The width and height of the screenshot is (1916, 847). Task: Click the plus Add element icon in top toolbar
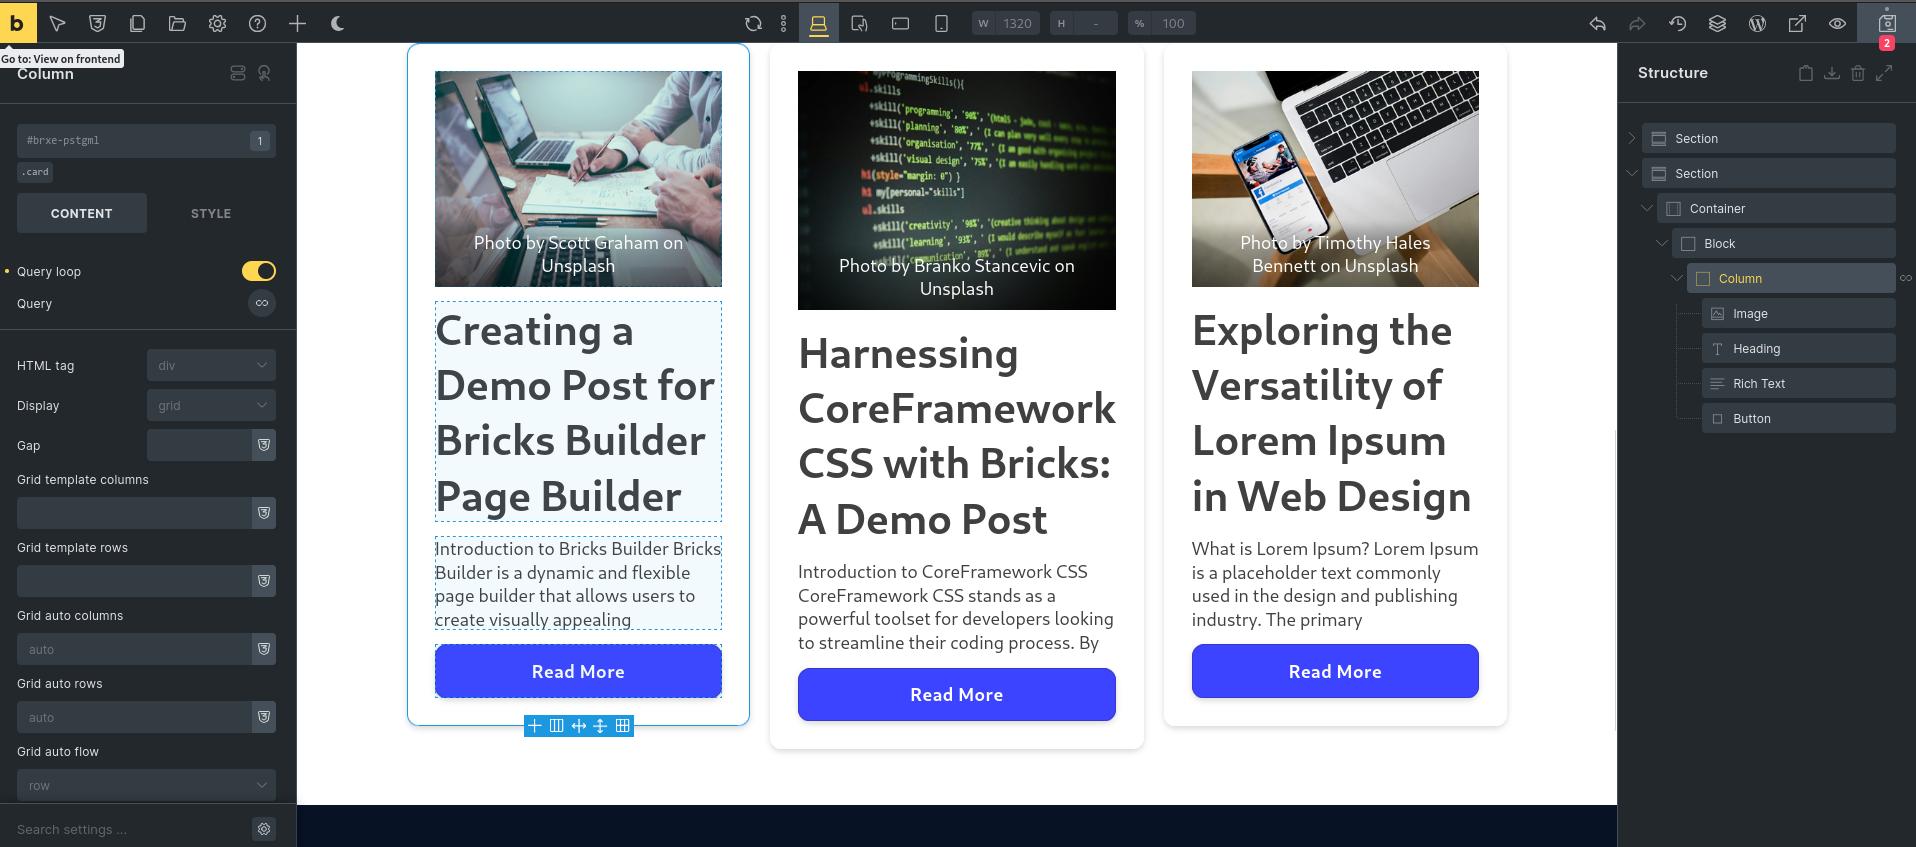click(x=297, y=24)
